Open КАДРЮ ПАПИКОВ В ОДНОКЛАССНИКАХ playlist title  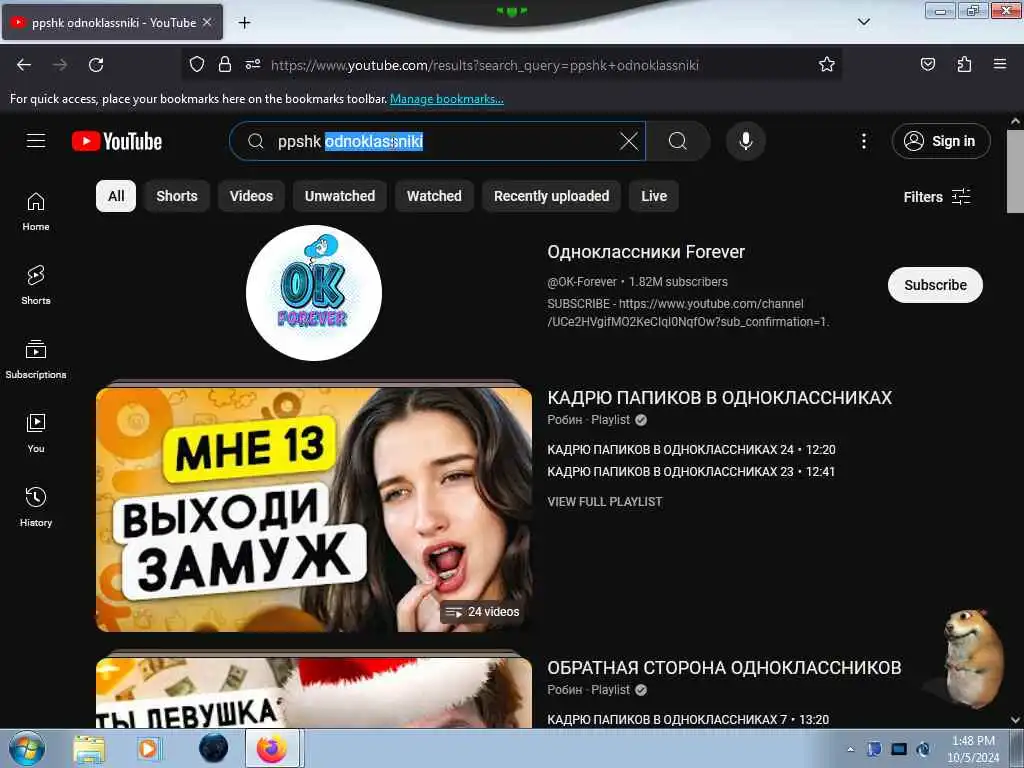720,398
